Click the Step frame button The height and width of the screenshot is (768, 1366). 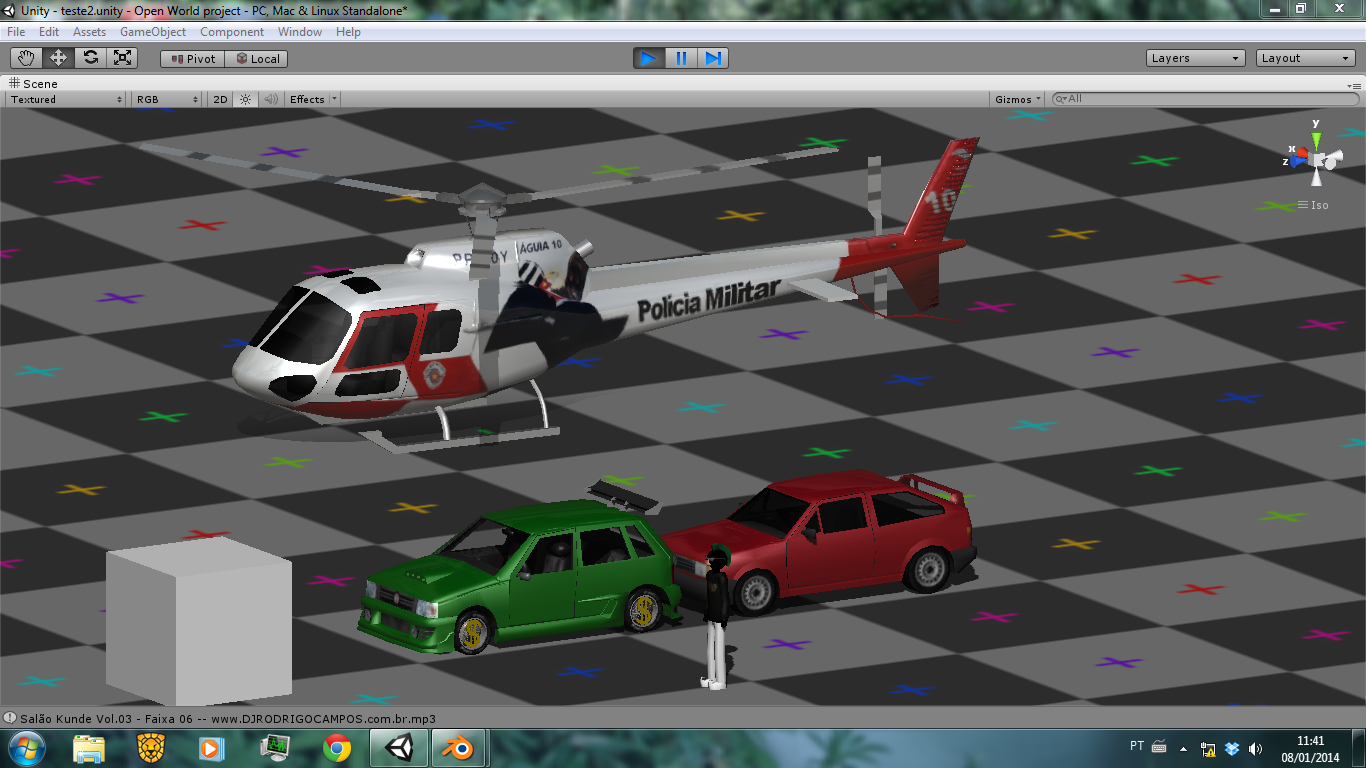[713, 58]
